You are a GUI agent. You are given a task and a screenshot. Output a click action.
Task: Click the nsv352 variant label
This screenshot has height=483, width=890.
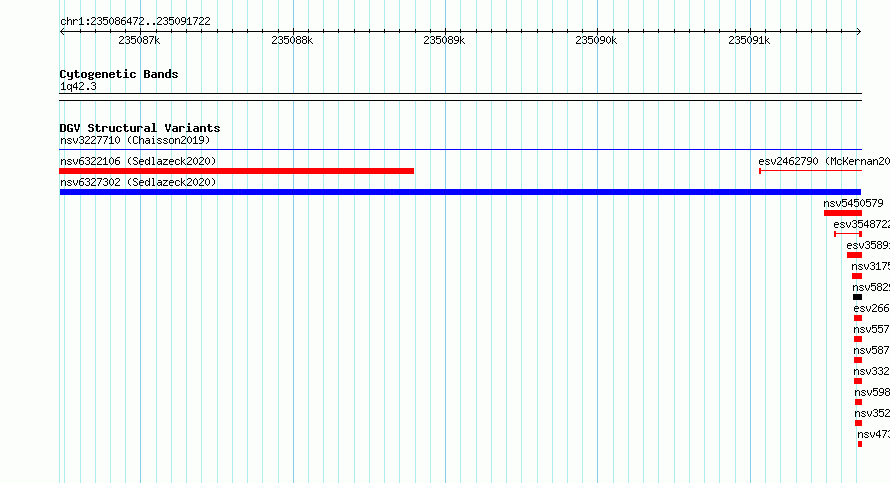tap(872, 413)
